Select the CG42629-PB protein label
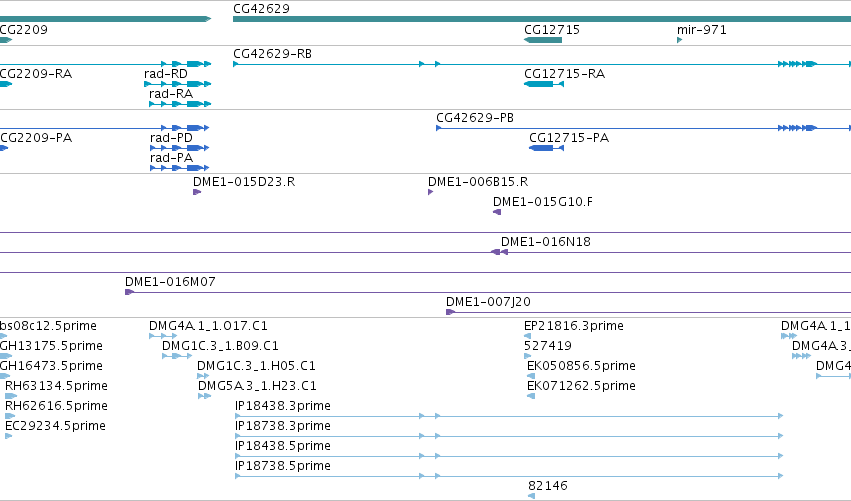 click(475, 117)
